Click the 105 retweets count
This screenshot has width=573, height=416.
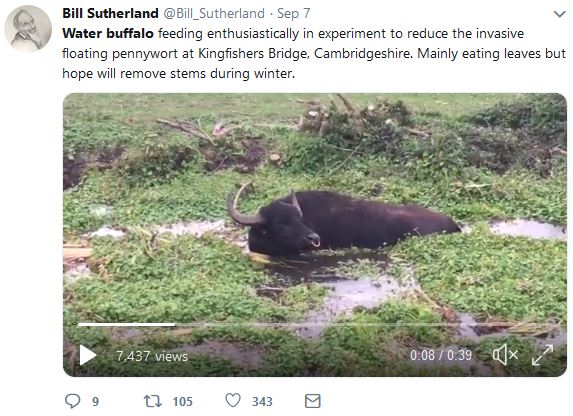click(x=182, y=401)
